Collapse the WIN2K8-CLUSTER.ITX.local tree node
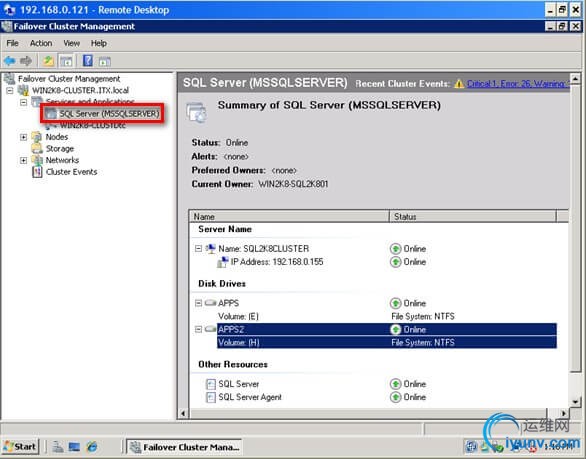The height and width of the screenshot is (459, 586). tap(10, 90)
